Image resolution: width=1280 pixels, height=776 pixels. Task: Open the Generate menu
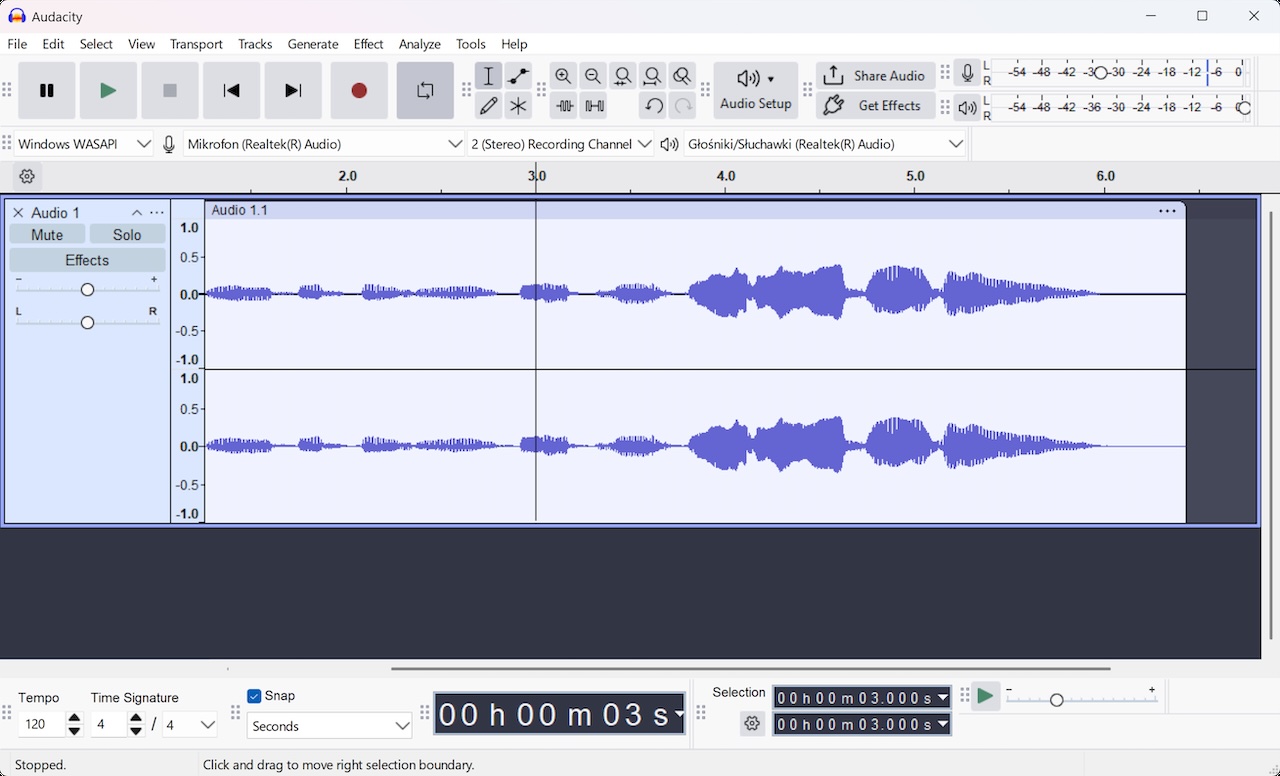coord(313,44)
